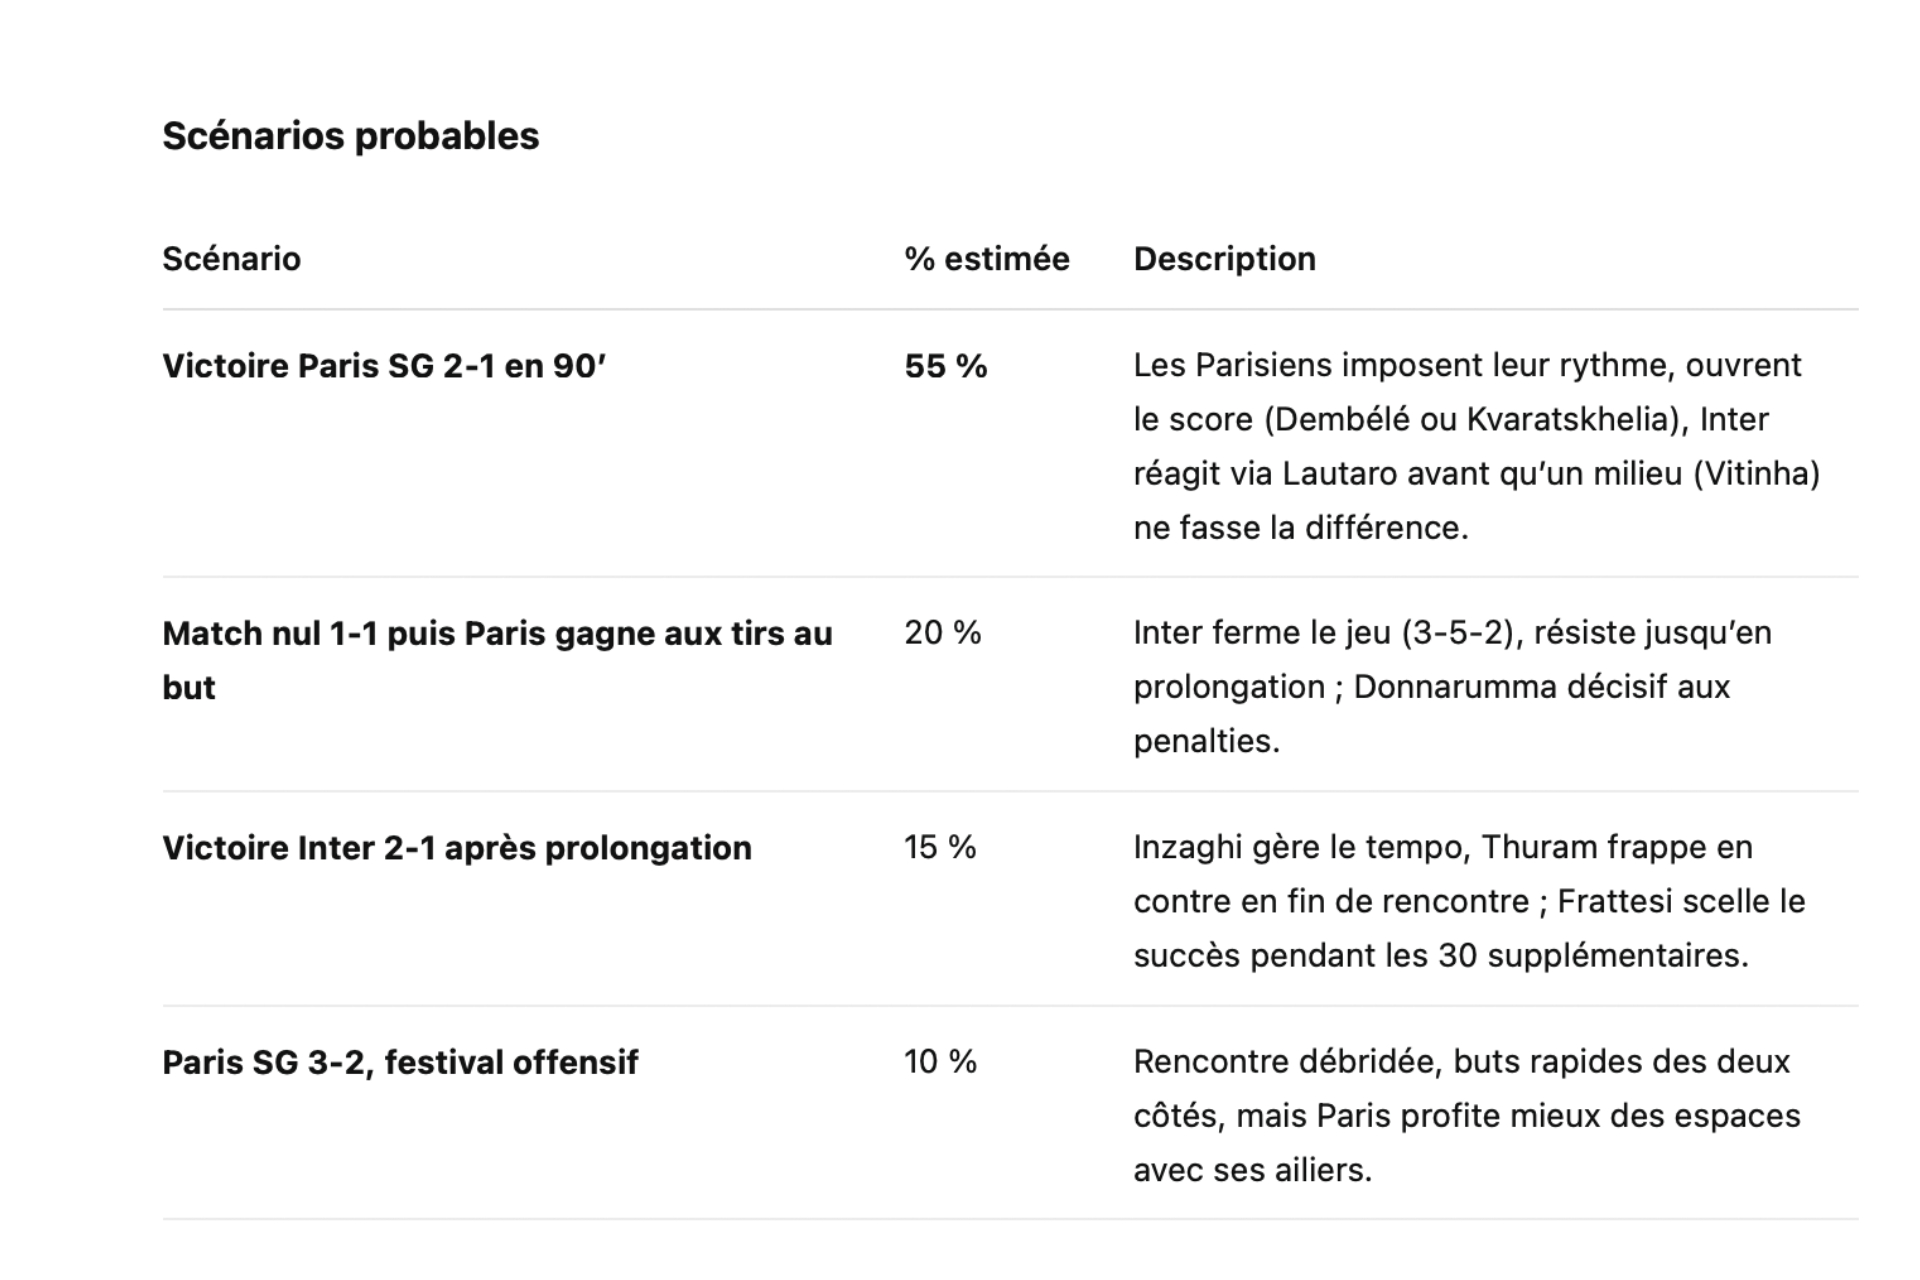Viewport: 1920px width, 1280px height.
Task: Click the '20 %' percentage cell
Action: (x=942, y=632)
